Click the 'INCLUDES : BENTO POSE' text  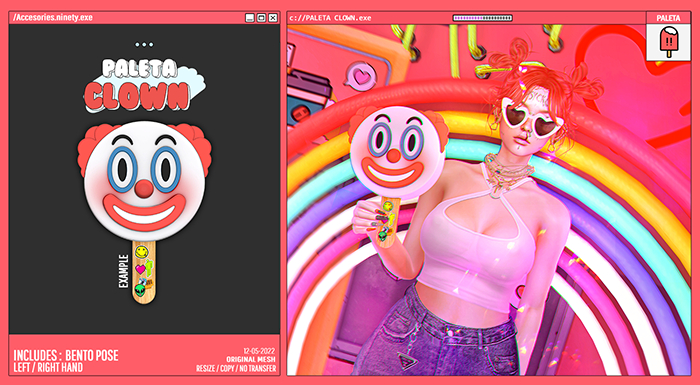66,356
